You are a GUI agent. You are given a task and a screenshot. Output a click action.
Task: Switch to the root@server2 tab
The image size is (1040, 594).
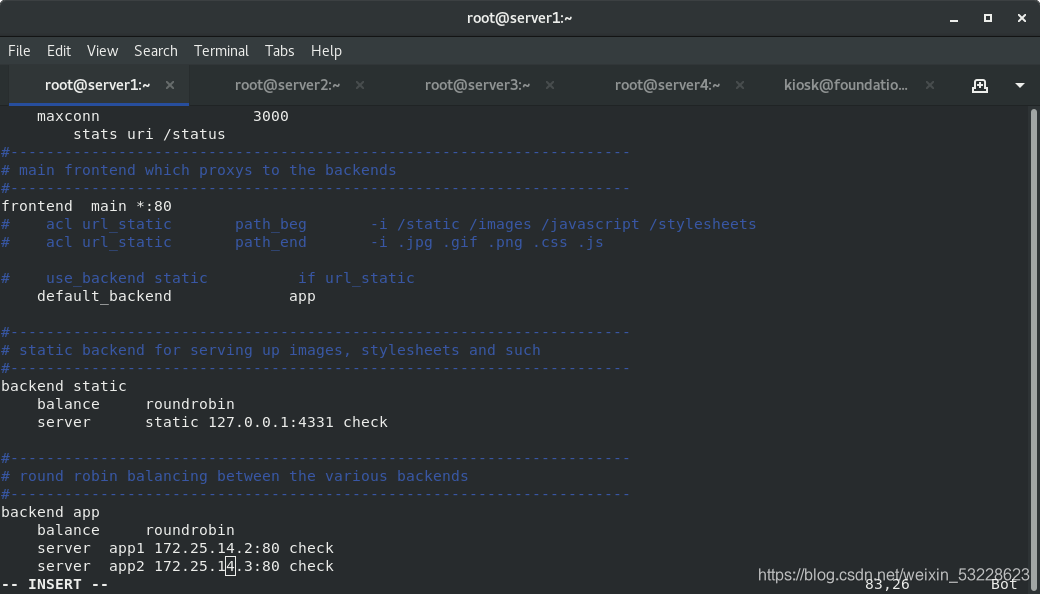287,85
